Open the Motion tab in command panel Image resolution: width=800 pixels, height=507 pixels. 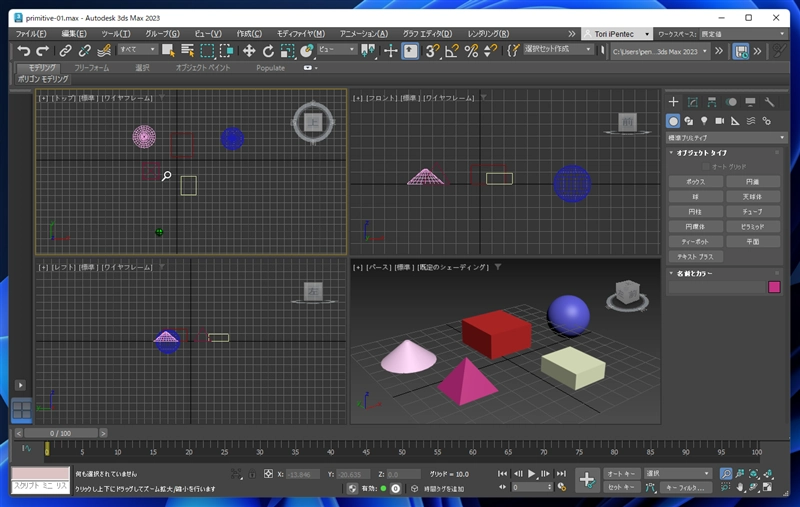(731, 102)
